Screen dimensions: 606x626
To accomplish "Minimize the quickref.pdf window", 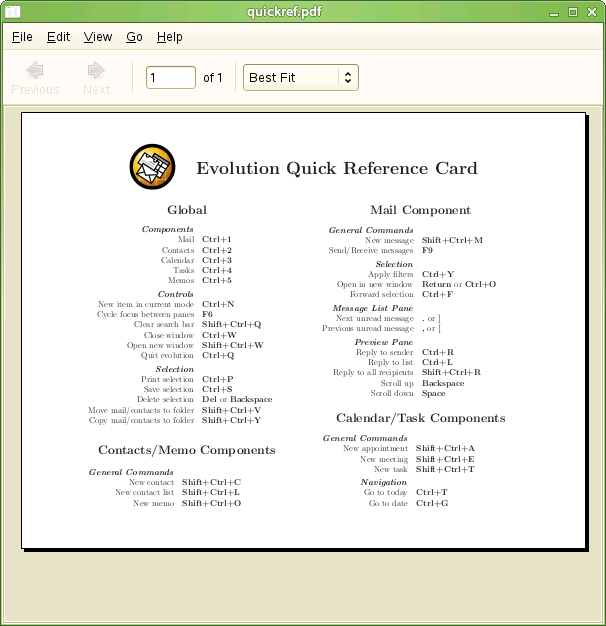I will coord(553,12).
